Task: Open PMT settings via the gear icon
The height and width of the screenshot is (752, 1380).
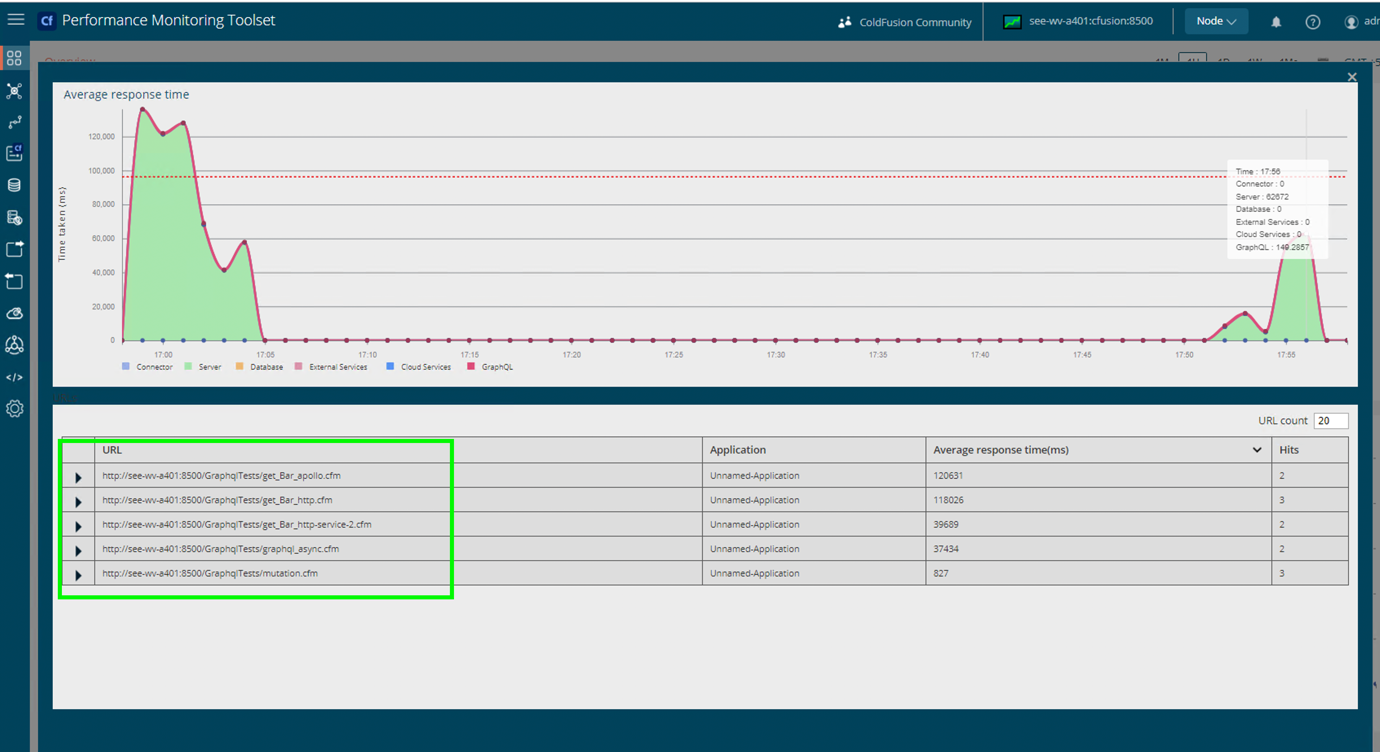Action: pos(14,408)
